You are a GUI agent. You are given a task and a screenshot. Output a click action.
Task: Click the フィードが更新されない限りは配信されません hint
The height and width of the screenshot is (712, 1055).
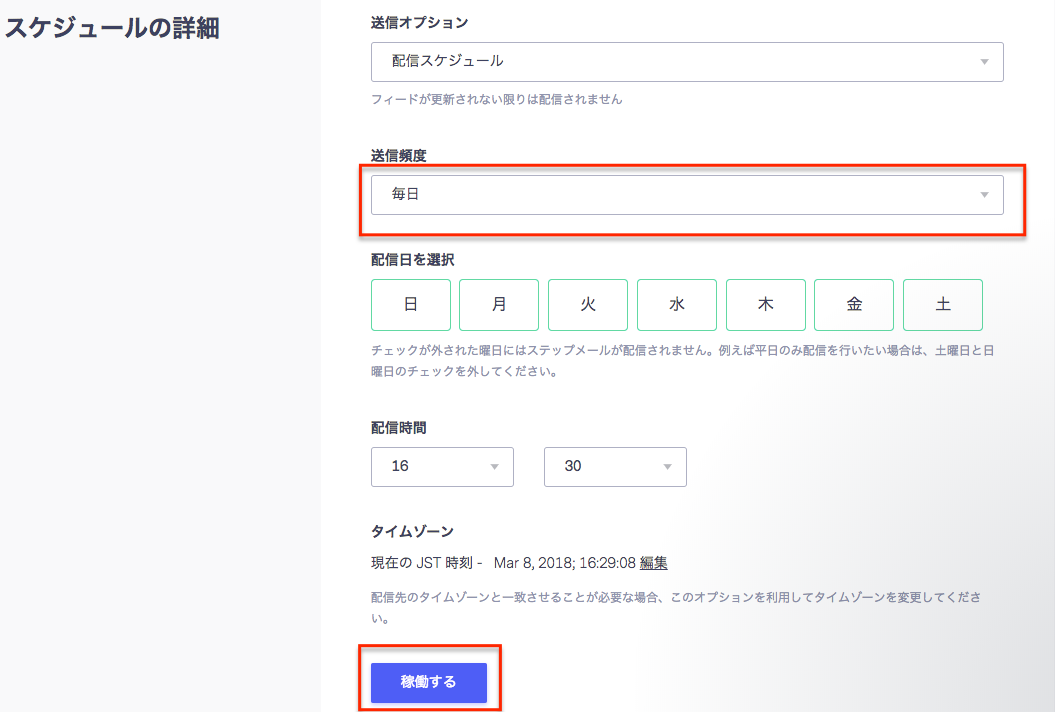point(497,99)
